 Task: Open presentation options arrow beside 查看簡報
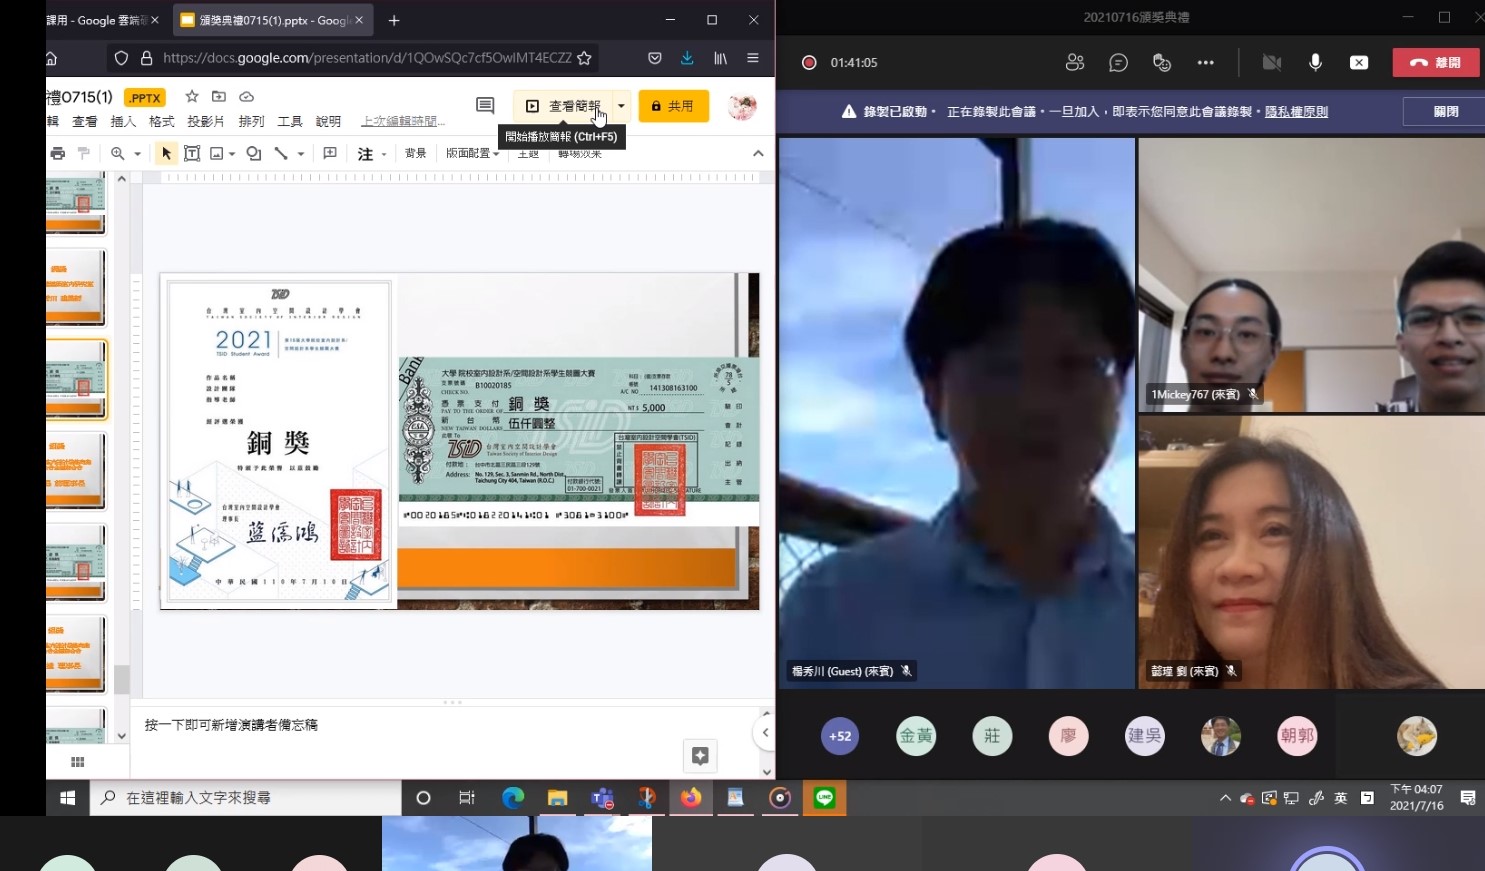pyautogui.click(x=621, y=106)
